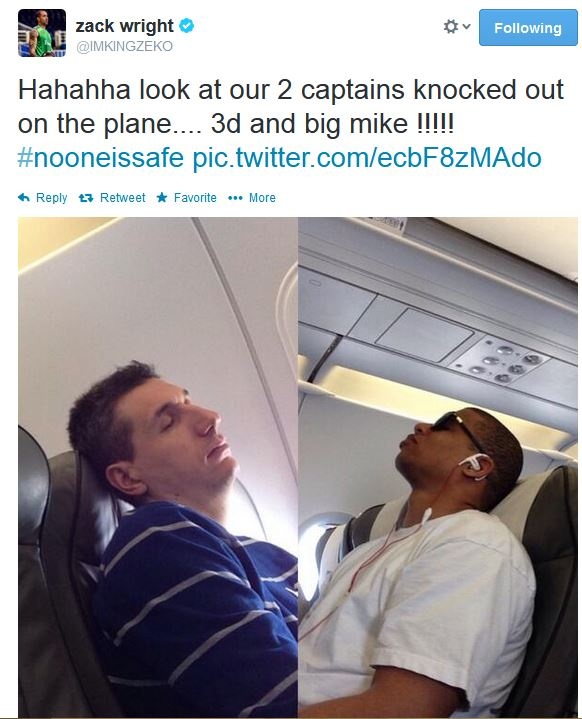
Task: Open zack wright's display name
Action: tap(124, 26)
